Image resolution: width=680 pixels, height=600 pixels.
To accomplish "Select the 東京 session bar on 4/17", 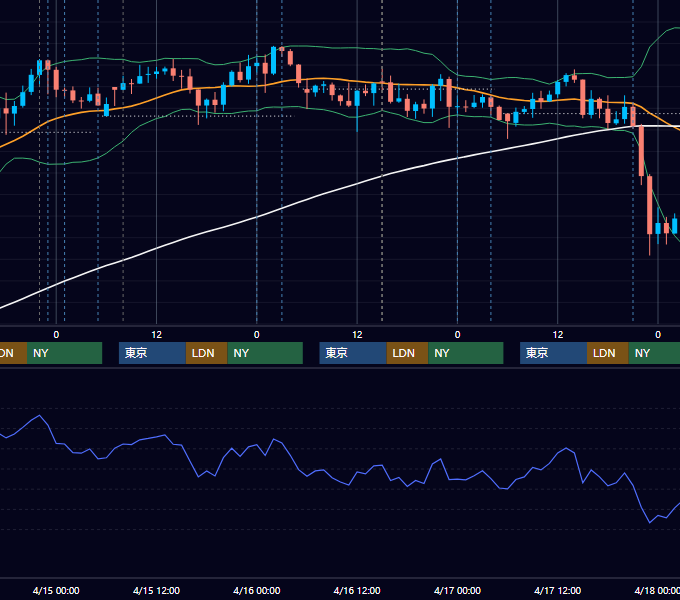I will click(x=553, y=353).
